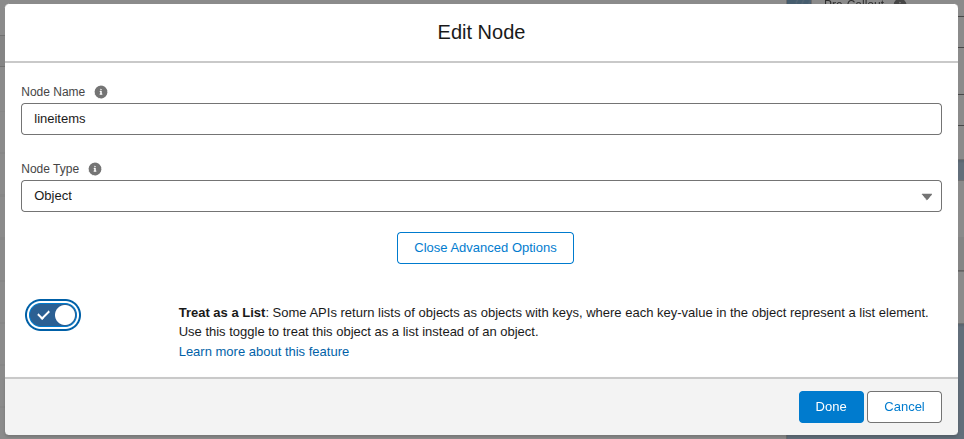Click the Pre-Callout info icon behind dialog
The image size is (964, 439).
point(899,4)
